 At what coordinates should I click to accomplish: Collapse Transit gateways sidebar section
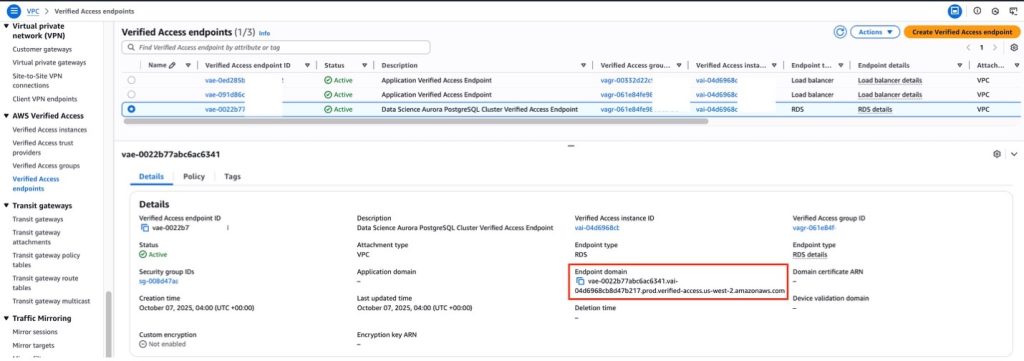(7, 206)
